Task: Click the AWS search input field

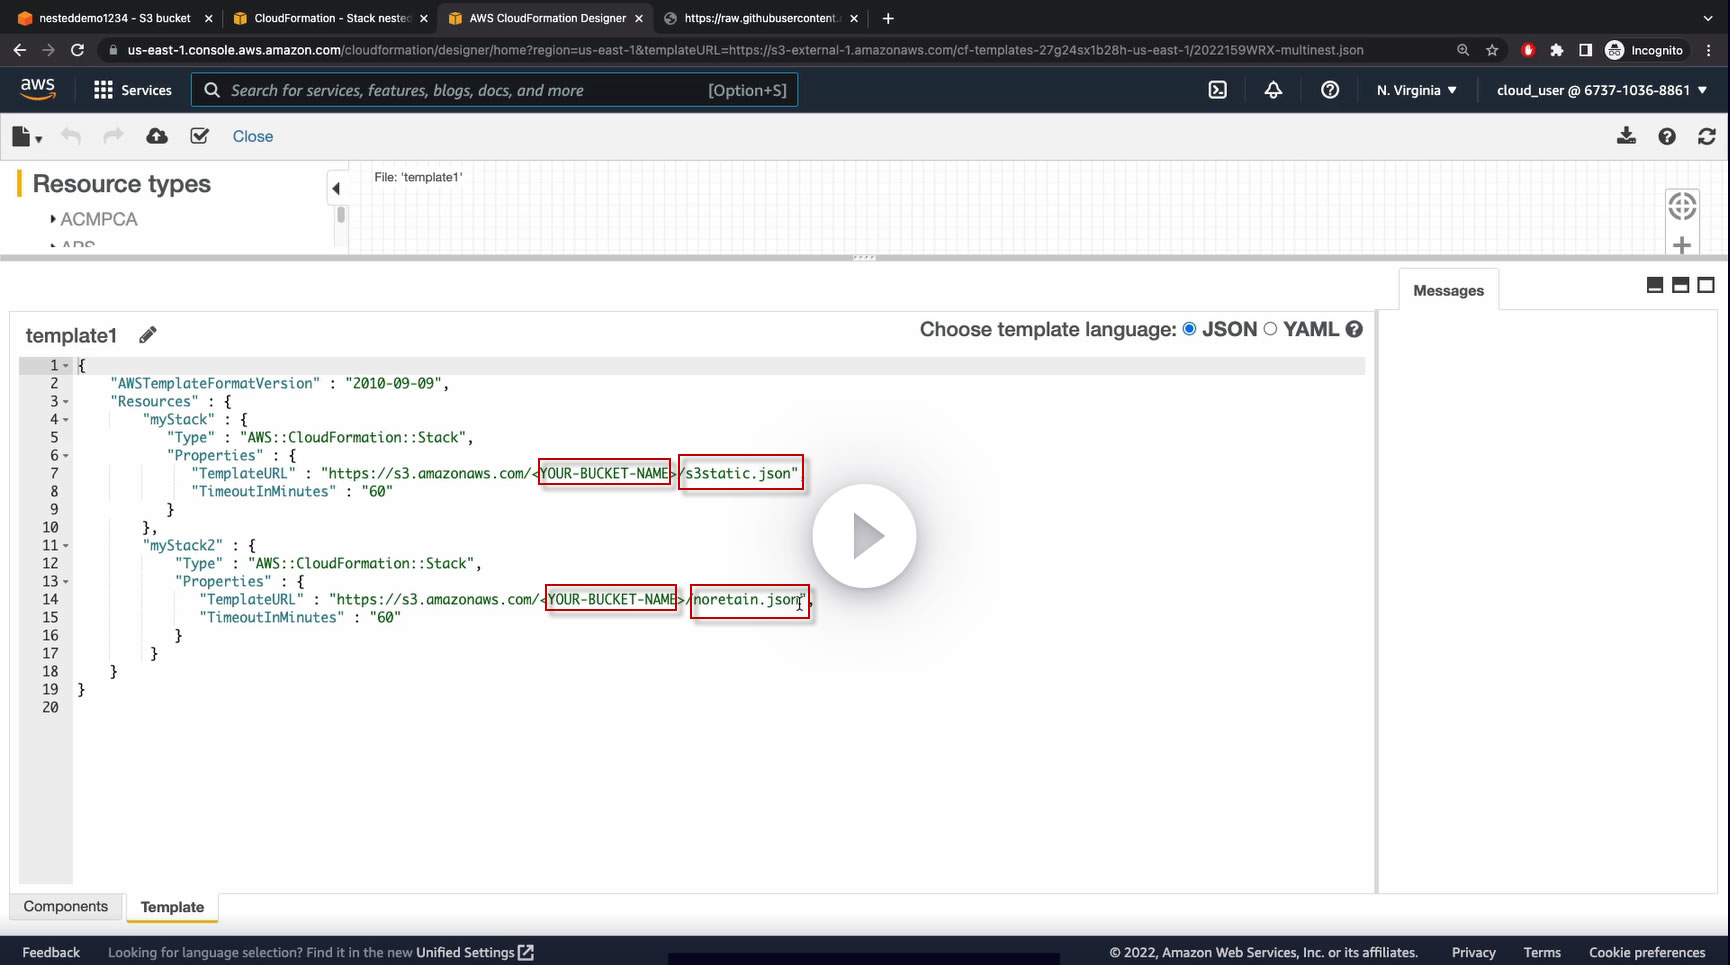Action: pyautogui.click(x=495, y=90)
